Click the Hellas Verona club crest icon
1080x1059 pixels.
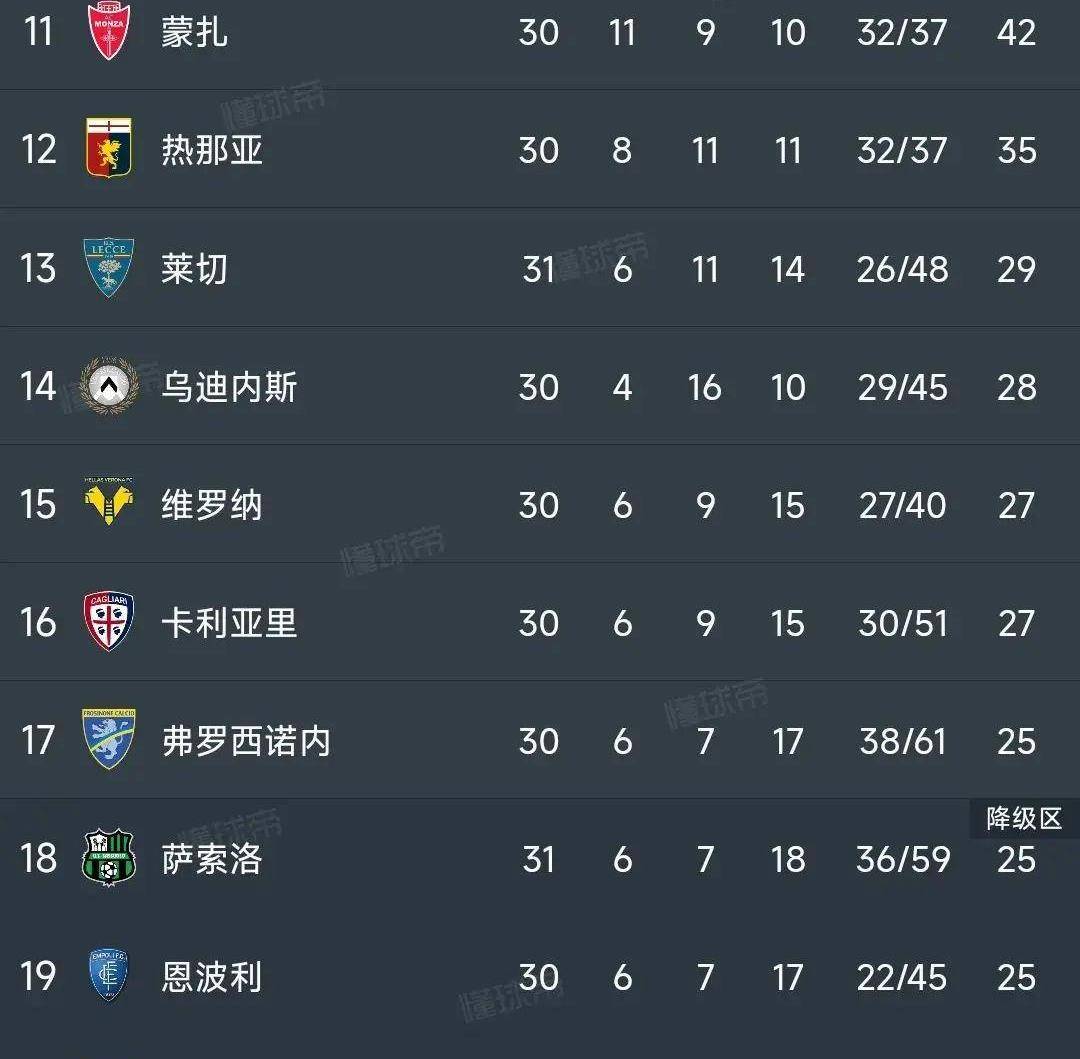109,503
